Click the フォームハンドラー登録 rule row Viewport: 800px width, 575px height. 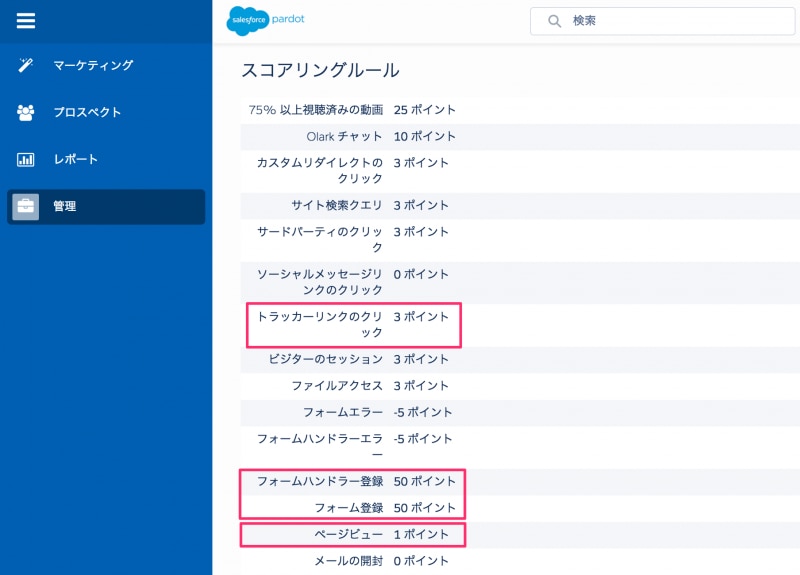click(520, 482)
